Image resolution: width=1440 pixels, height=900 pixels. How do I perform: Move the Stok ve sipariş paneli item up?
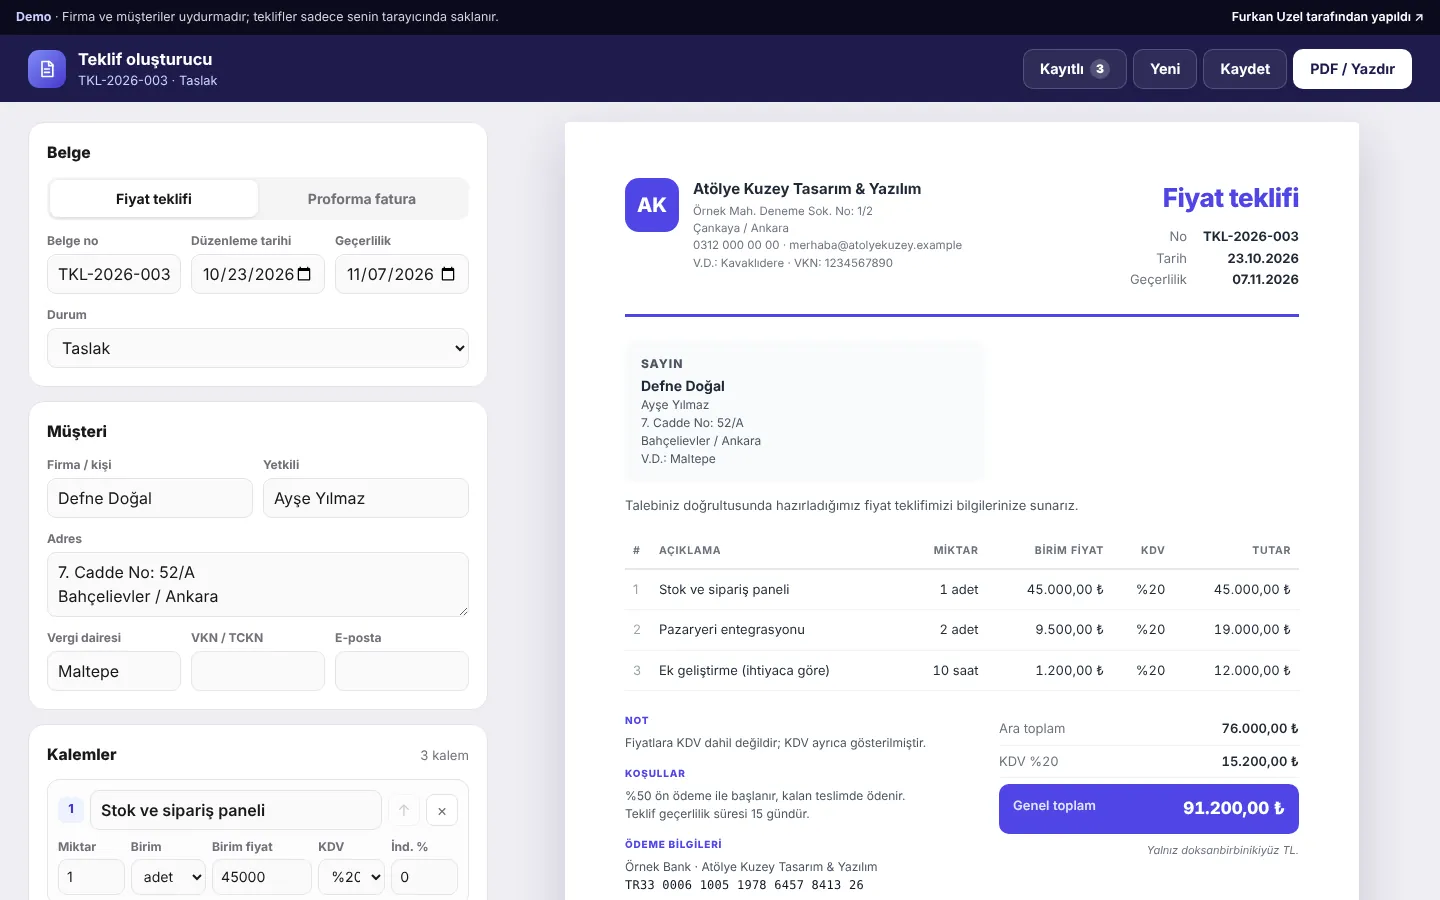coord(404,810)
